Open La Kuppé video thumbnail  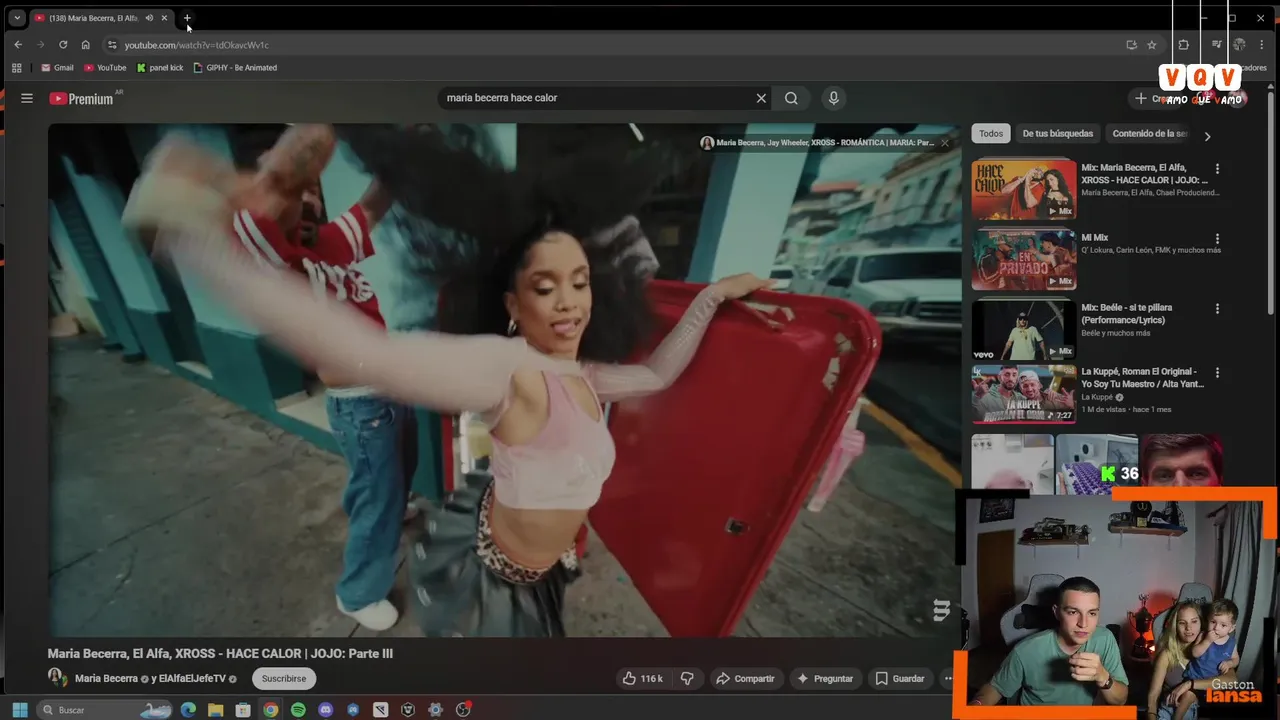point(1024,394)
